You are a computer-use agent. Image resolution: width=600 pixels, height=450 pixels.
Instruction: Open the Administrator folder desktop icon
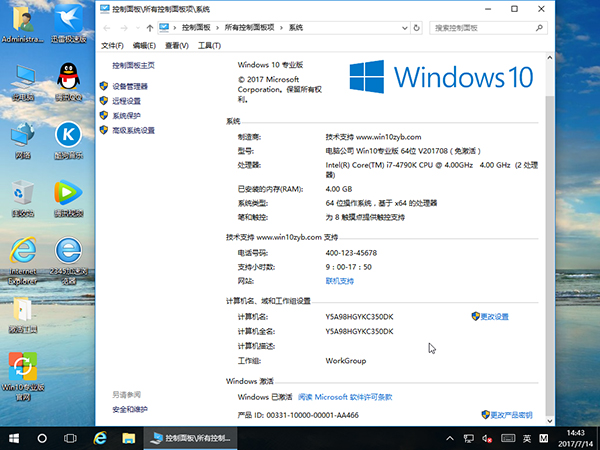click(x=22, y=21)
